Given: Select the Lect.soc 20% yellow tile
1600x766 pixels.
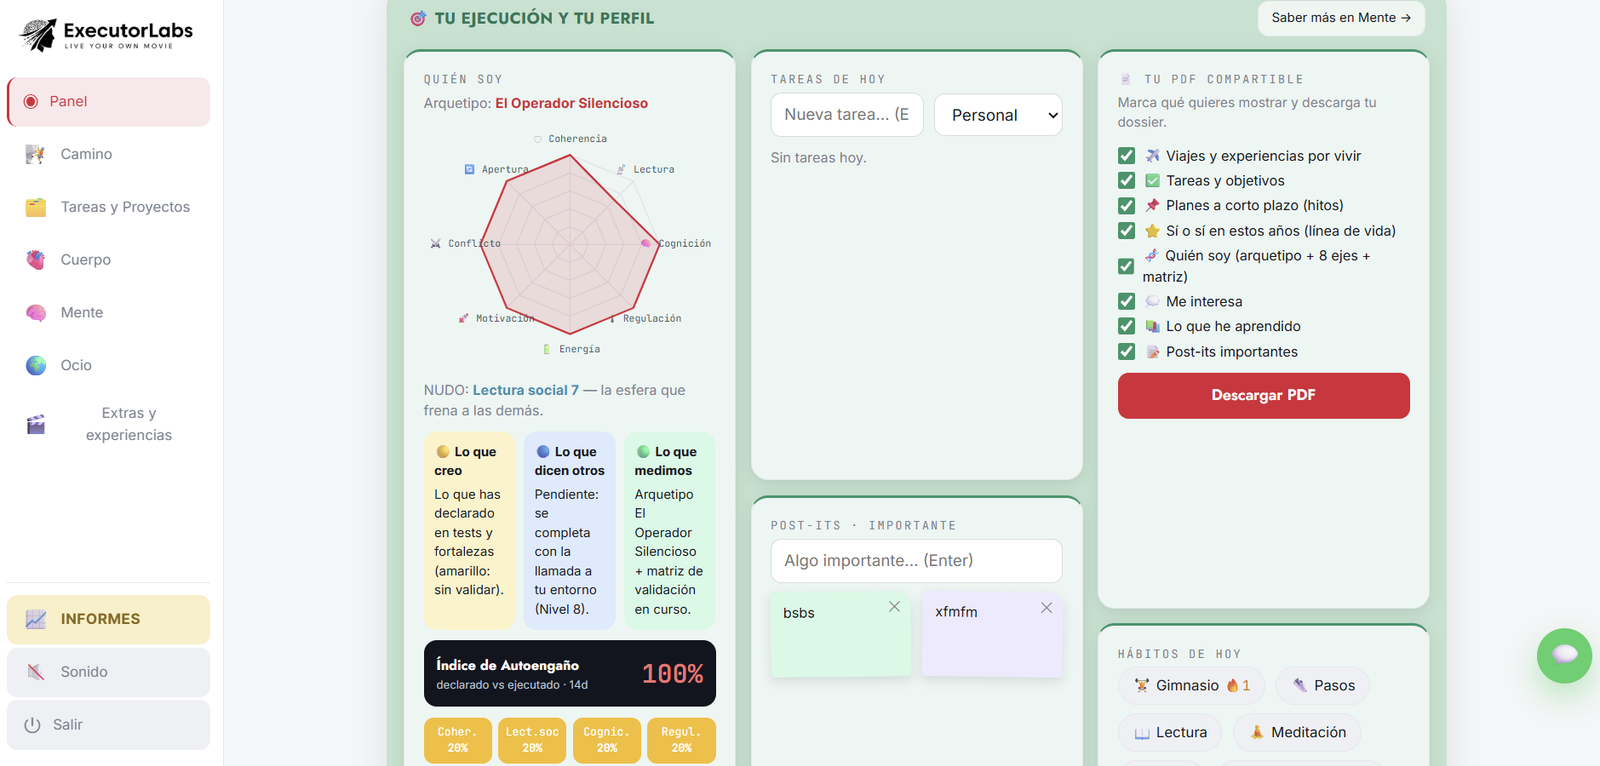Looking at the screenshot, I should [x=532, y=740].
